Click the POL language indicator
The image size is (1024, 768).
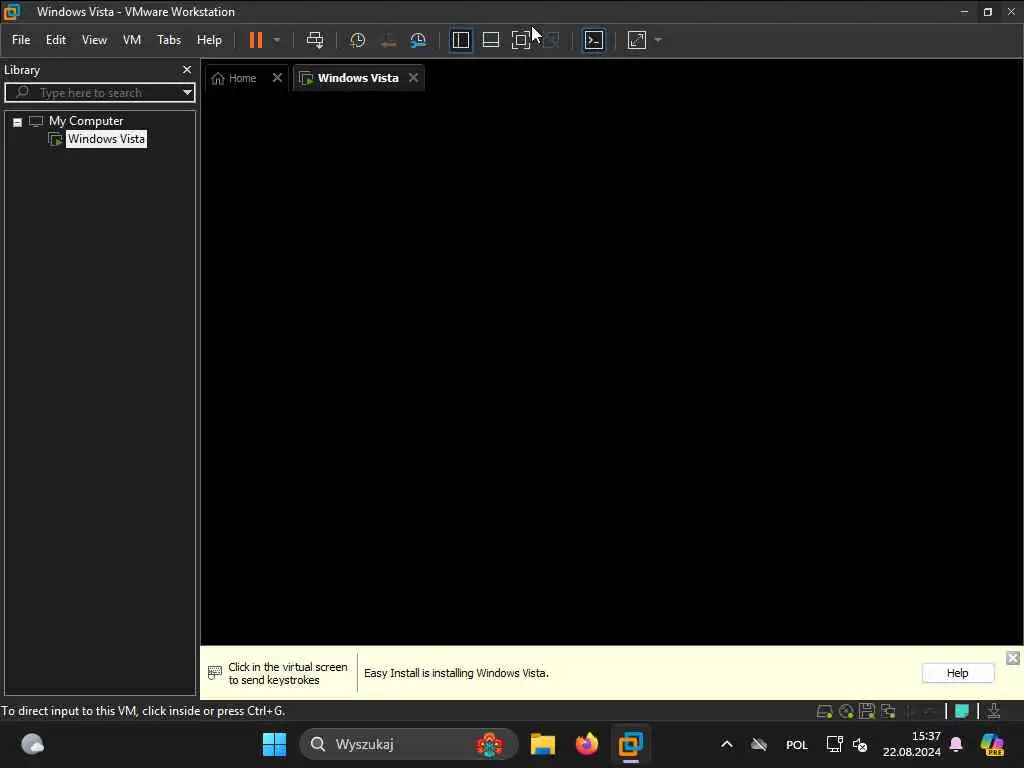coord(797,745)
